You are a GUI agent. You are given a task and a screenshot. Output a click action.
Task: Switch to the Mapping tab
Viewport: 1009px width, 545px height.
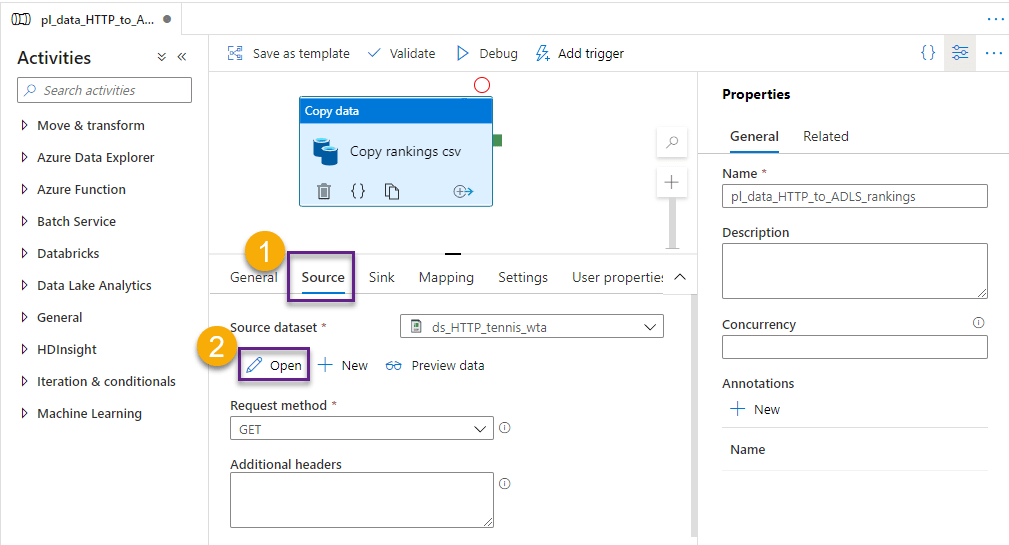coord(446,277)
